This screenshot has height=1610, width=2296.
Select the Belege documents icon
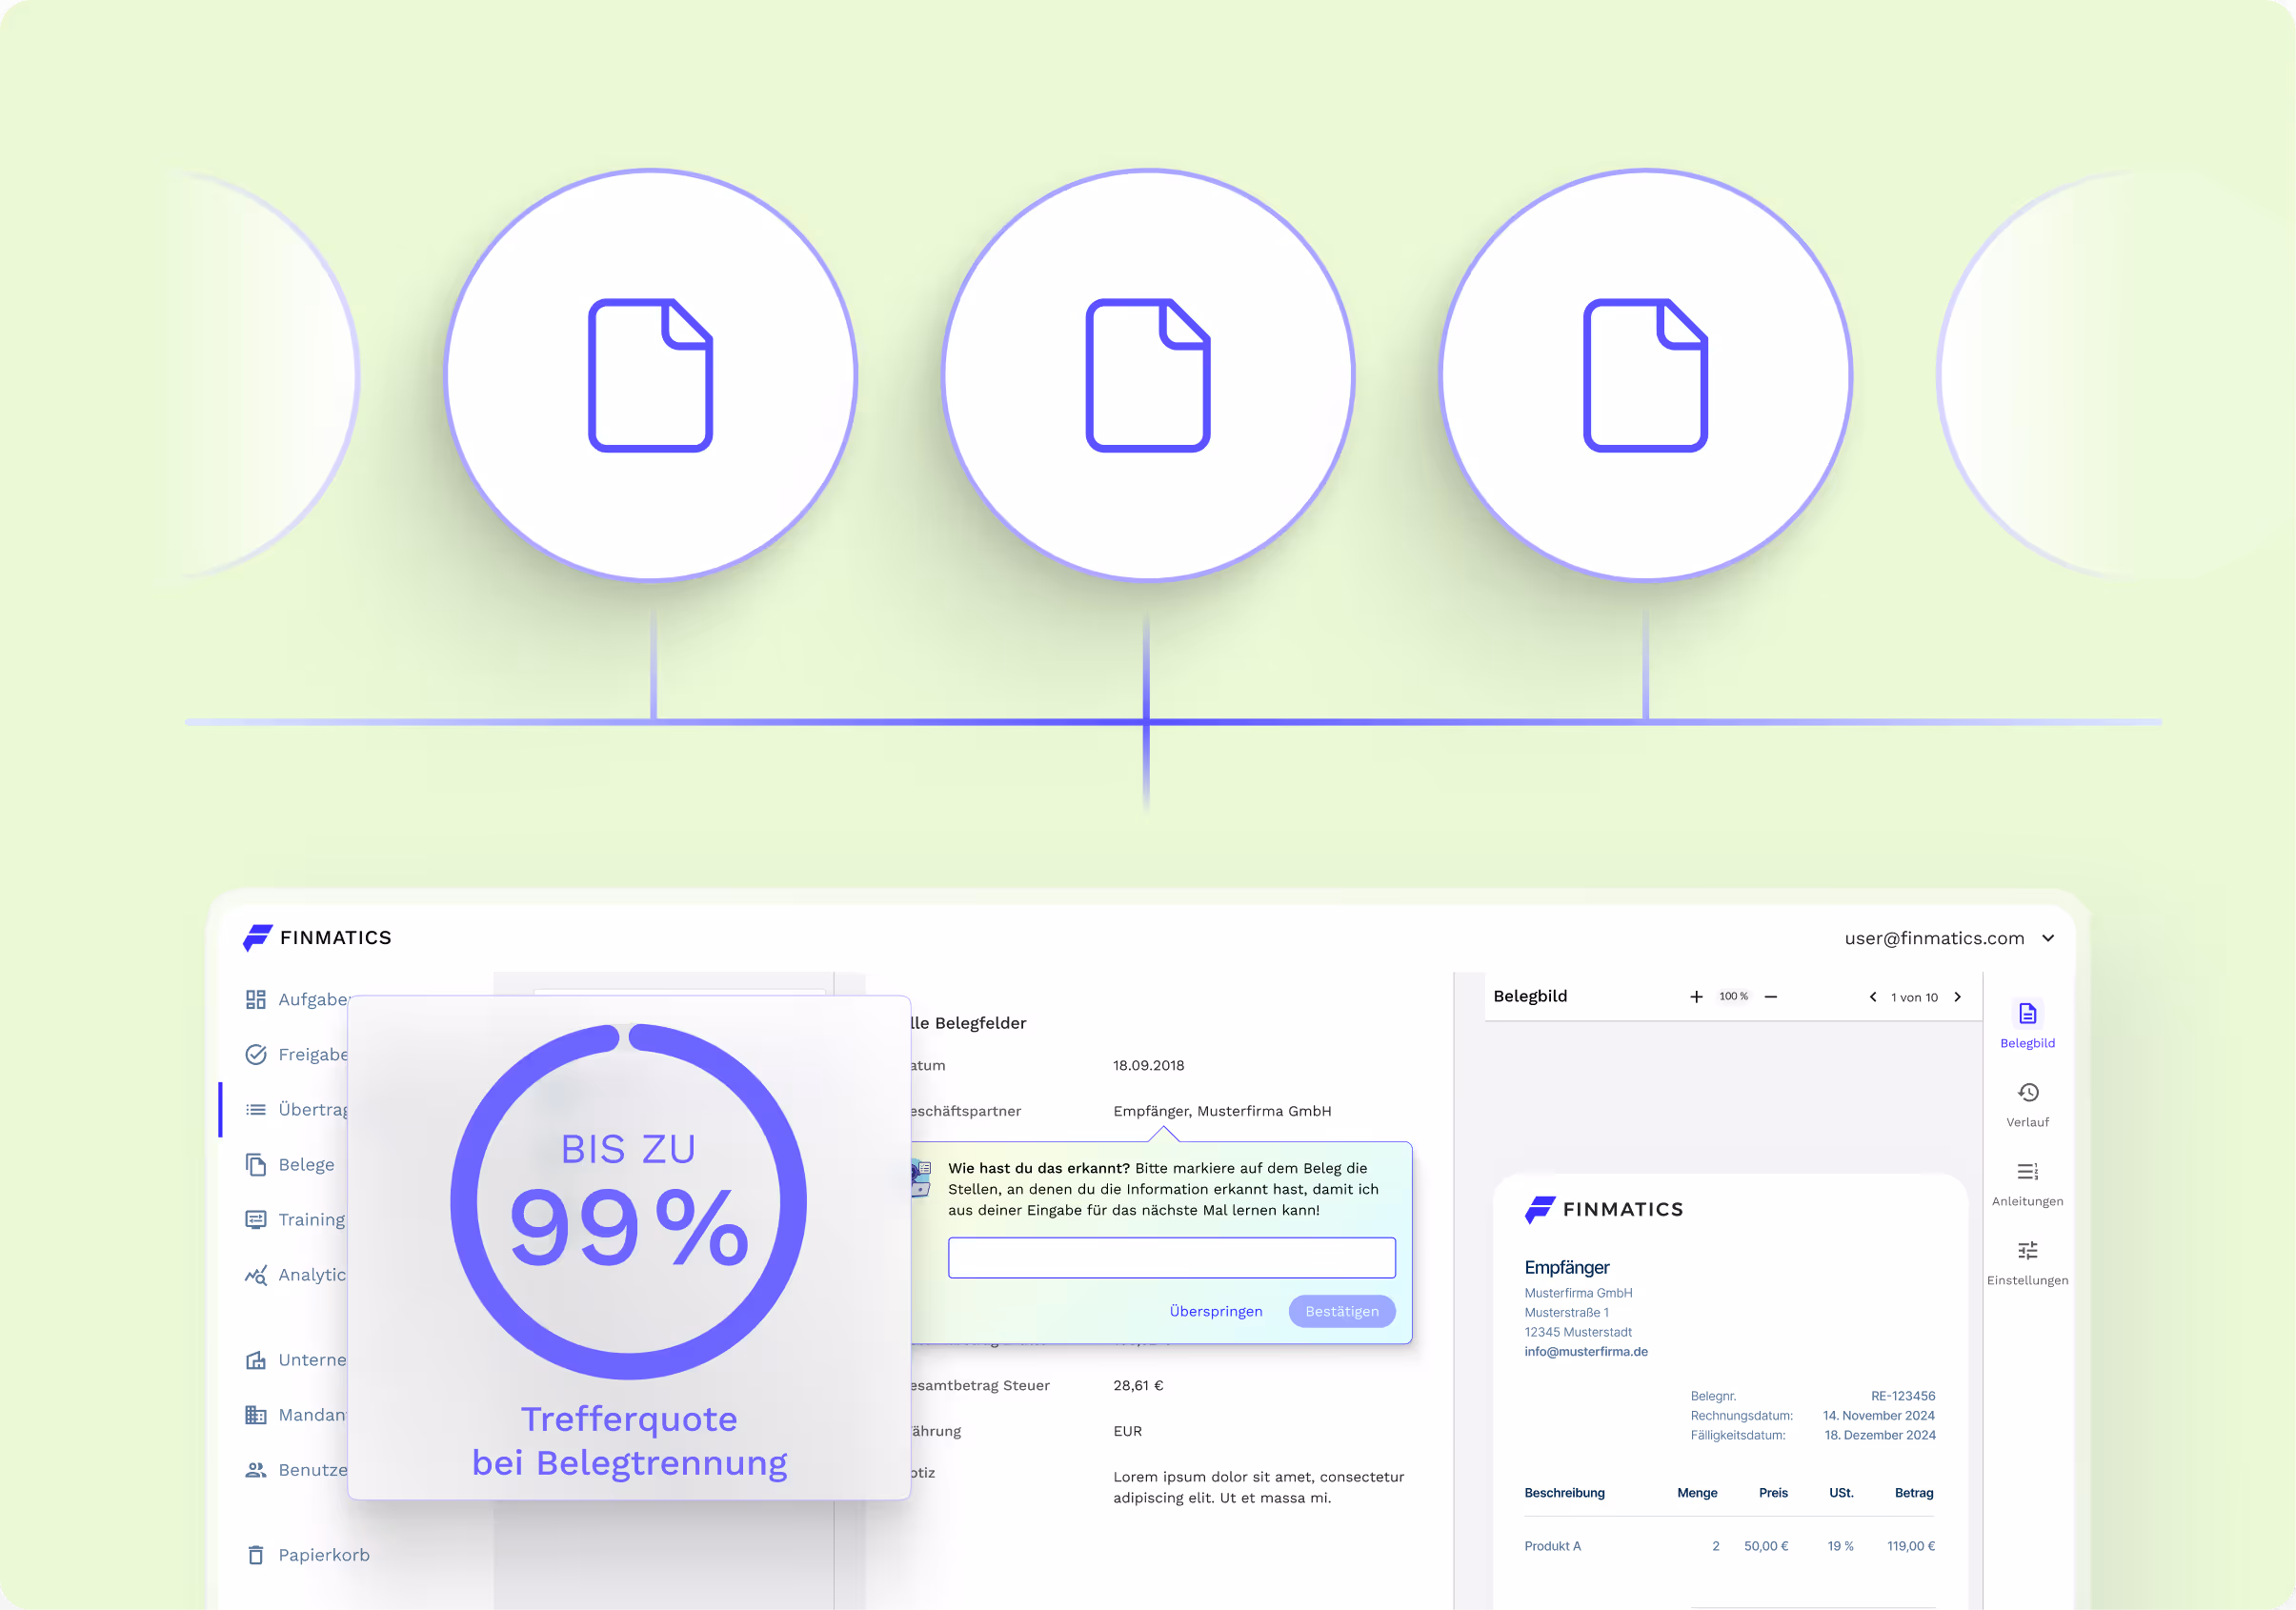click(x=256, y=1164)
